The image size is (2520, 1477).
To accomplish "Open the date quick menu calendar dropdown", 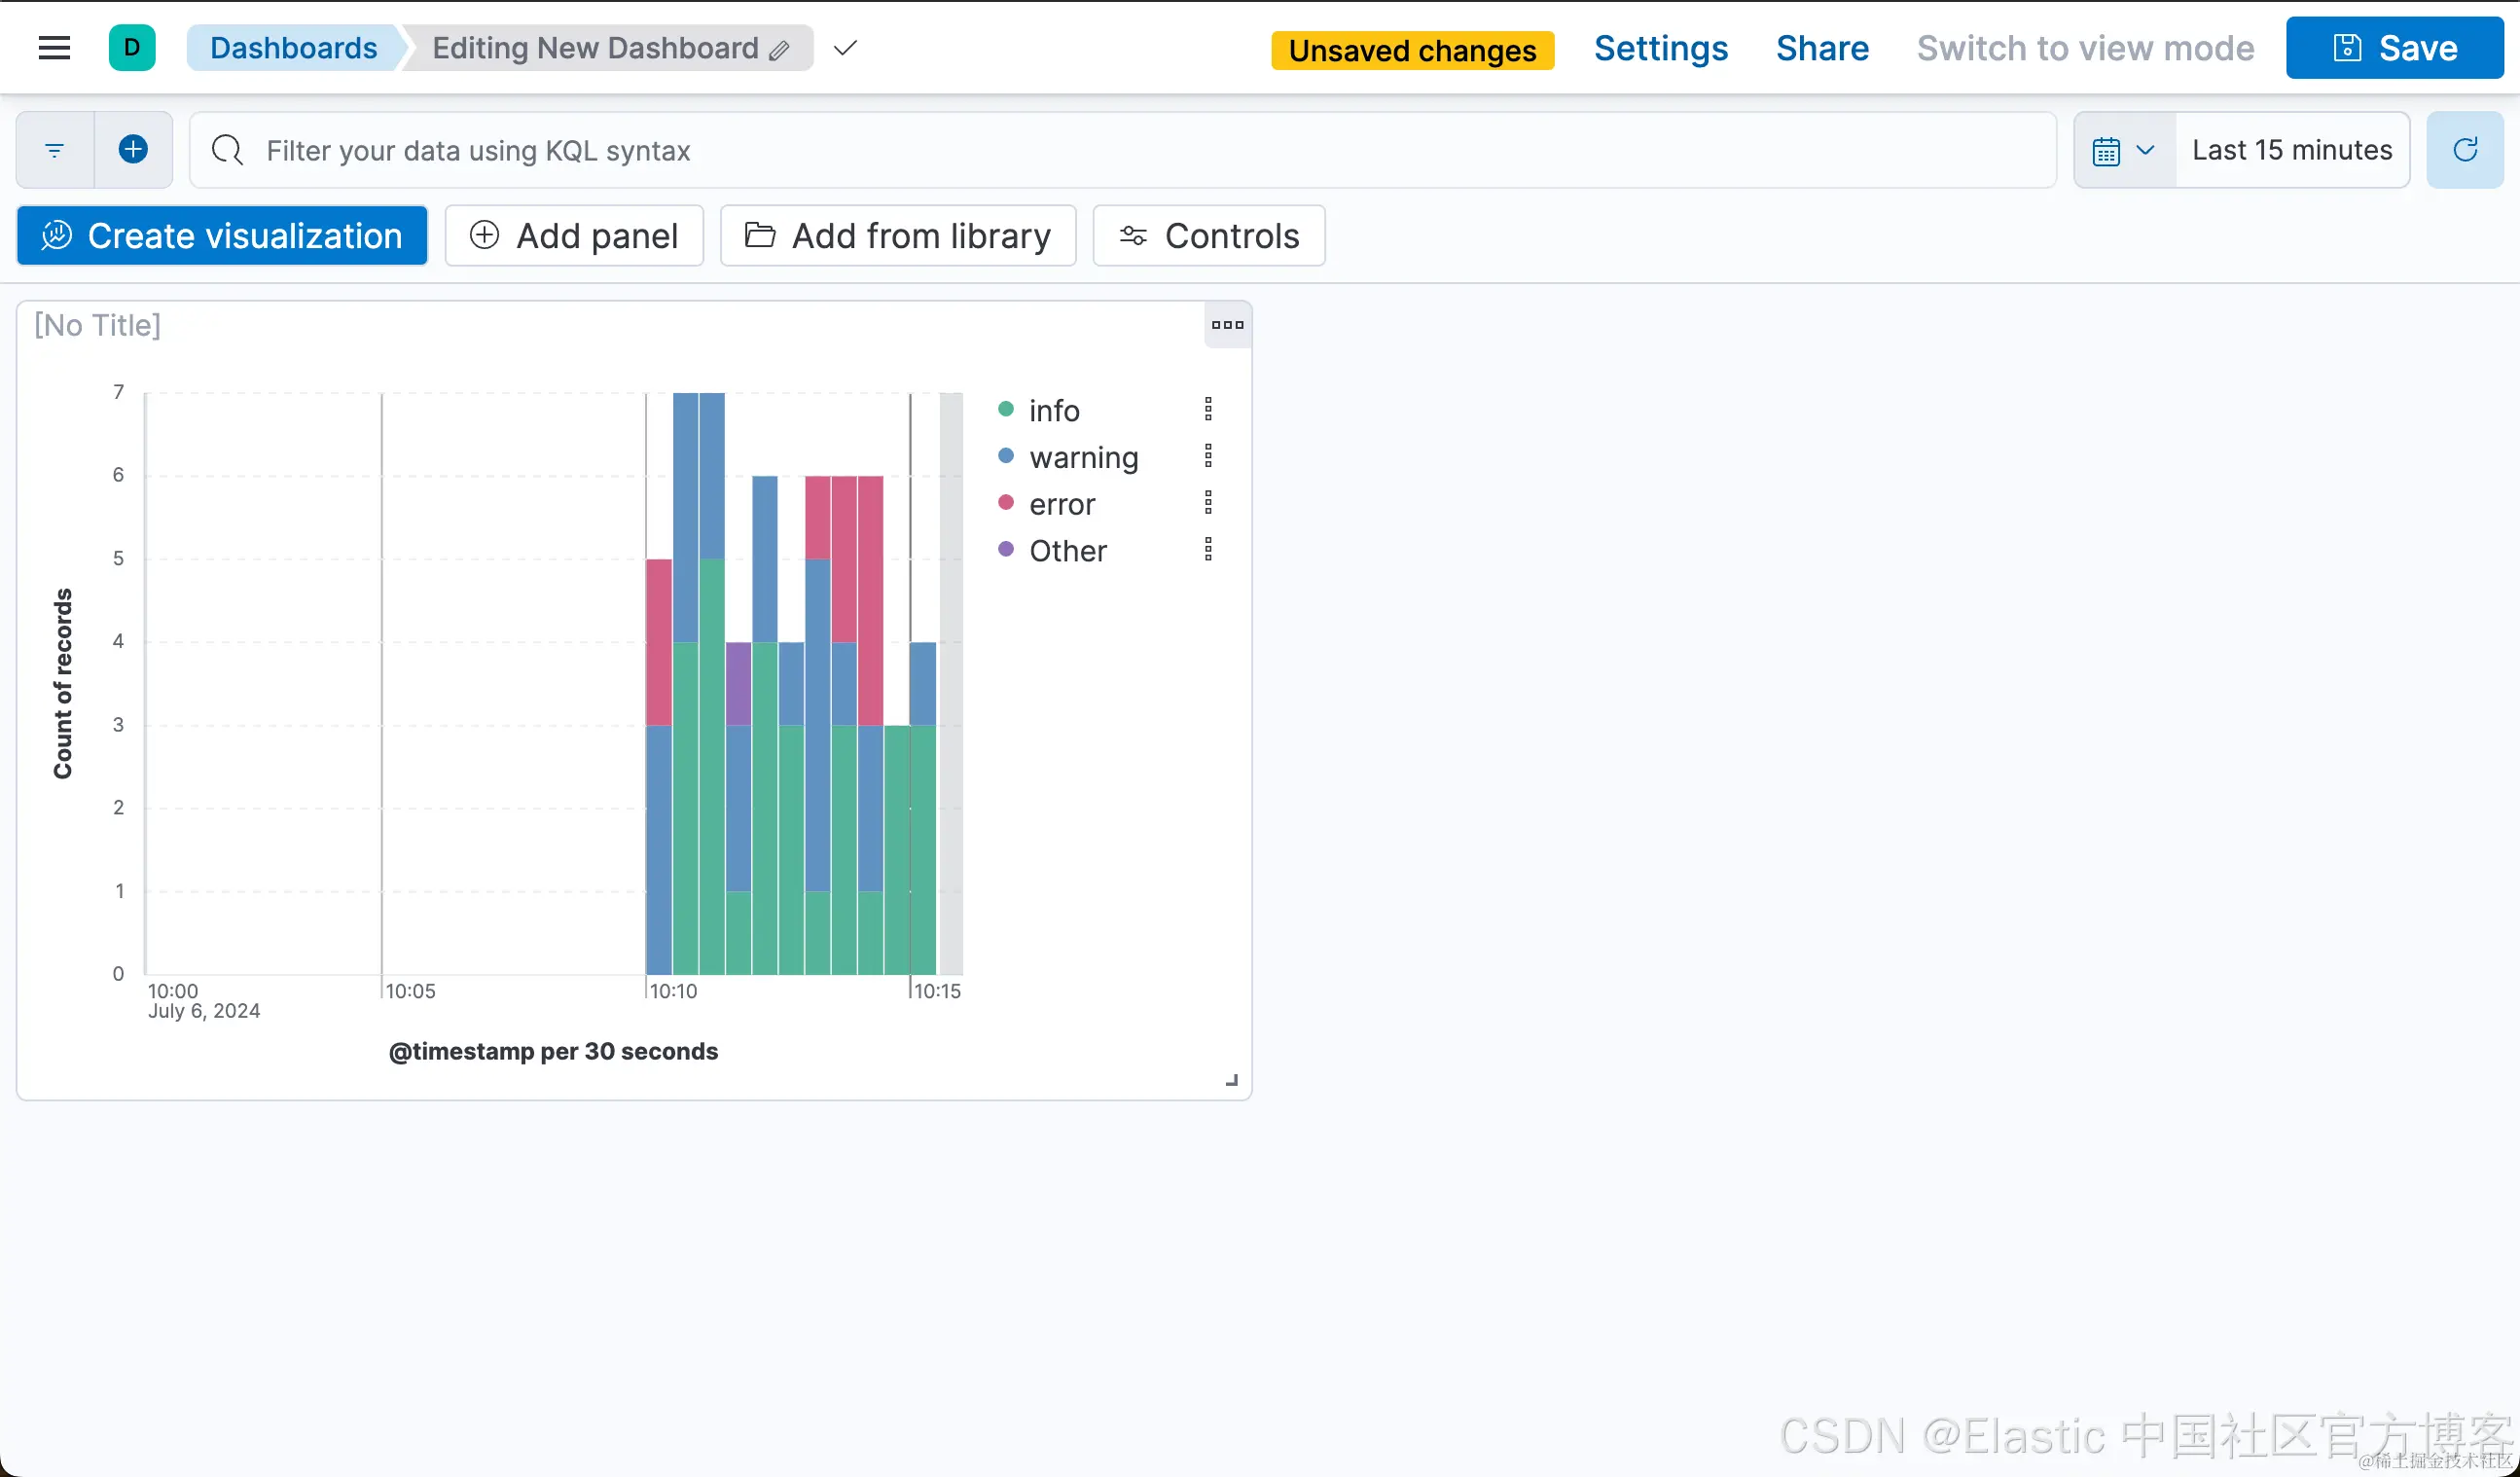I will 2124,150.
